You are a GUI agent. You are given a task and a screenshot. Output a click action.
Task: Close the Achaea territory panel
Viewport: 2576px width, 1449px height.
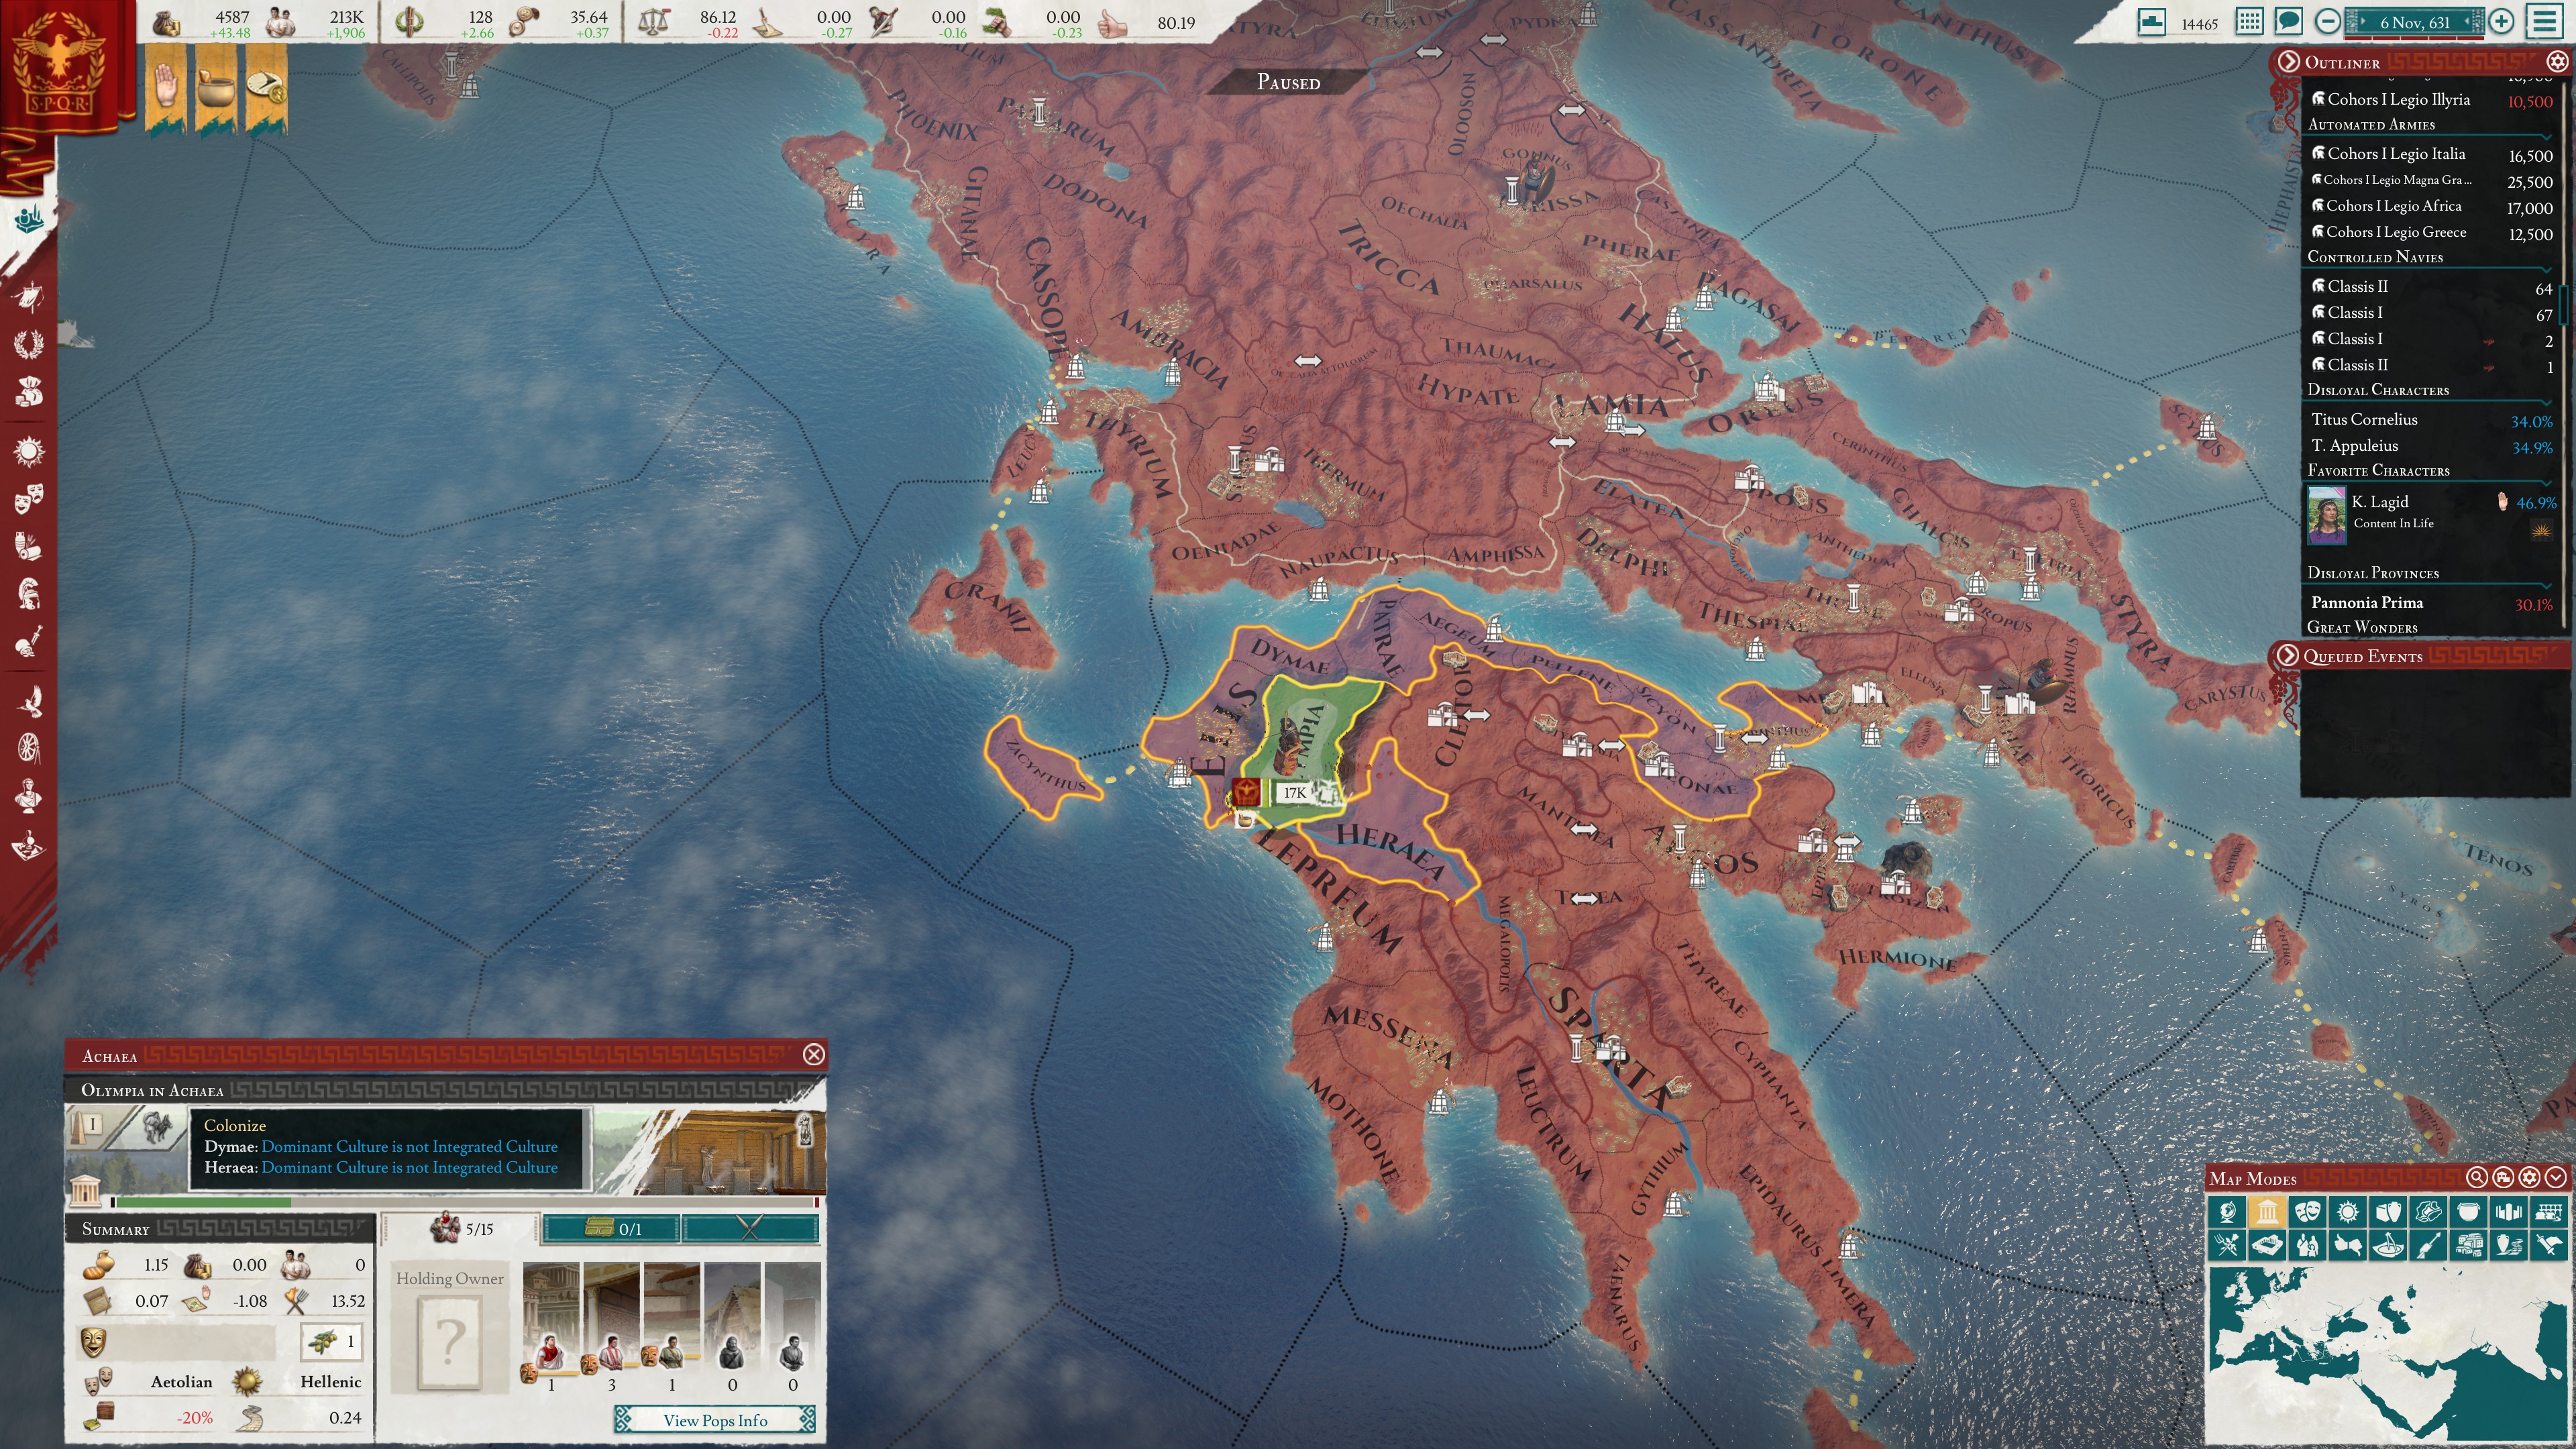tap(814, 1054)
